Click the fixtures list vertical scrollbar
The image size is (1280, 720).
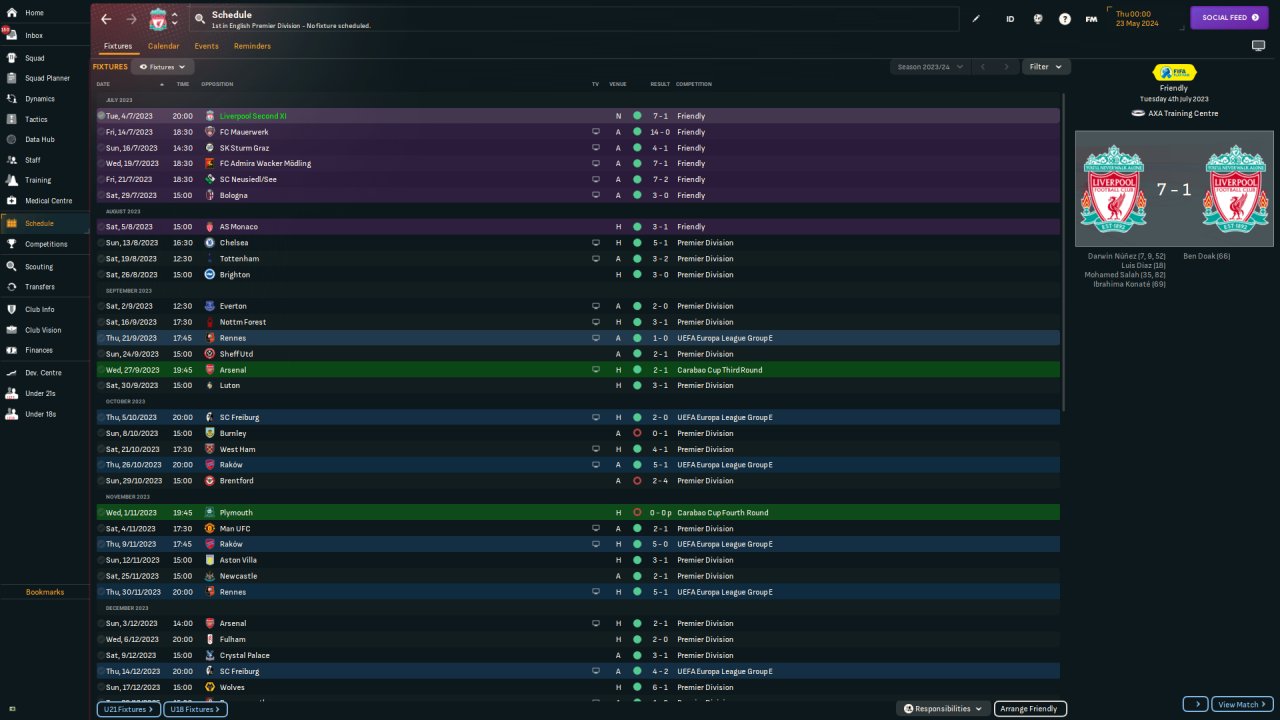pyautogui.click(x=1064, y=250)
